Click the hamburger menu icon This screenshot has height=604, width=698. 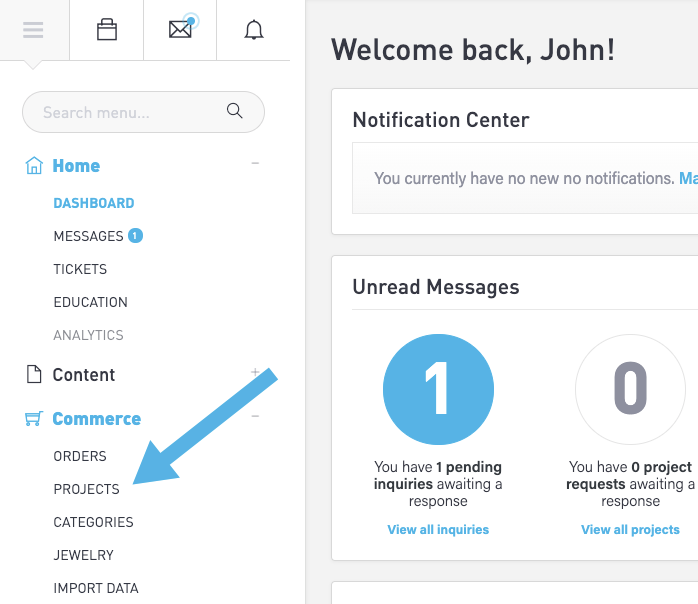click(33, 30)
